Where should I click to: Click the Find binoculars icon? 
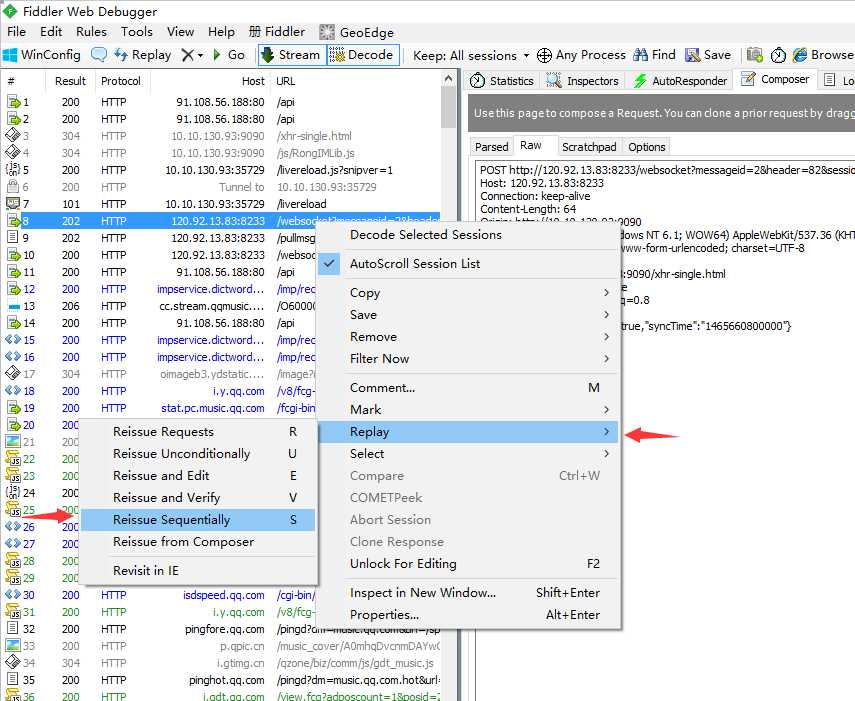click(641, 55)
